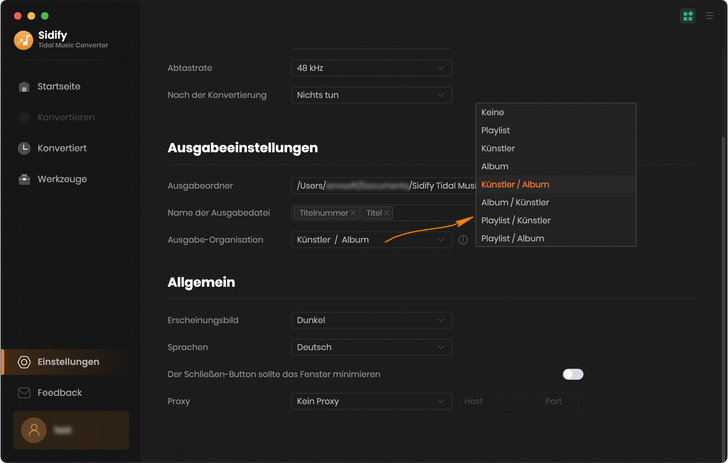Viewport: 728px width, 463px height.
Task: Select the Keine option in list
Action: point(493,113)
